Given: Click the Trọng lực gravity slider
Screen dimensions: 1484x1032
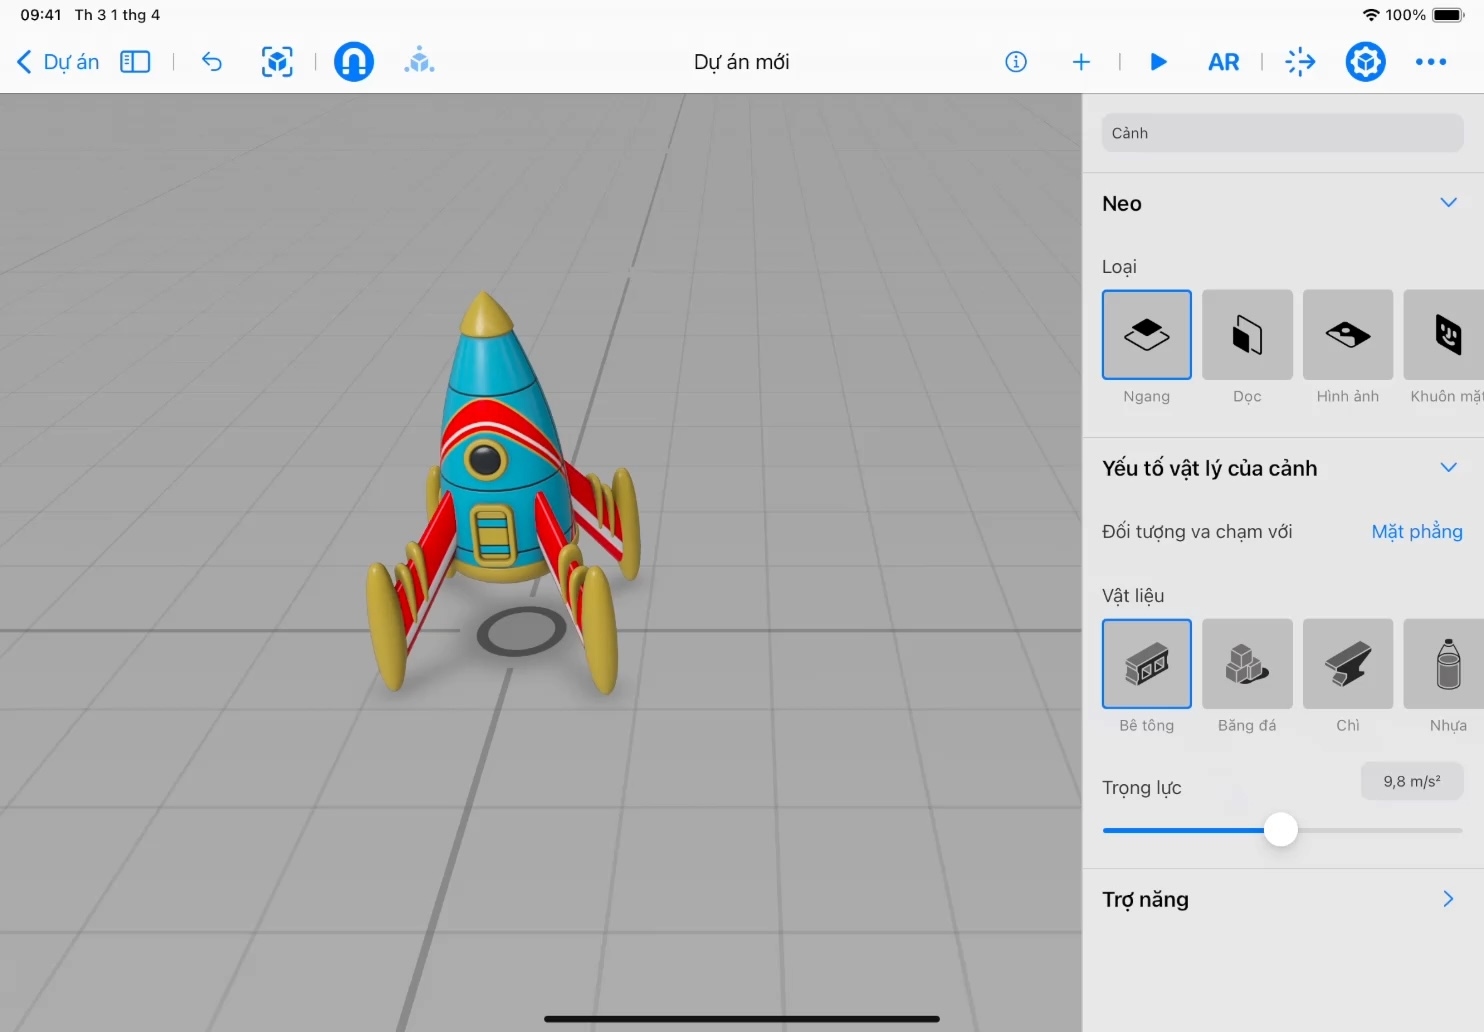Looking at the screenshot, I should (1281, 830).
